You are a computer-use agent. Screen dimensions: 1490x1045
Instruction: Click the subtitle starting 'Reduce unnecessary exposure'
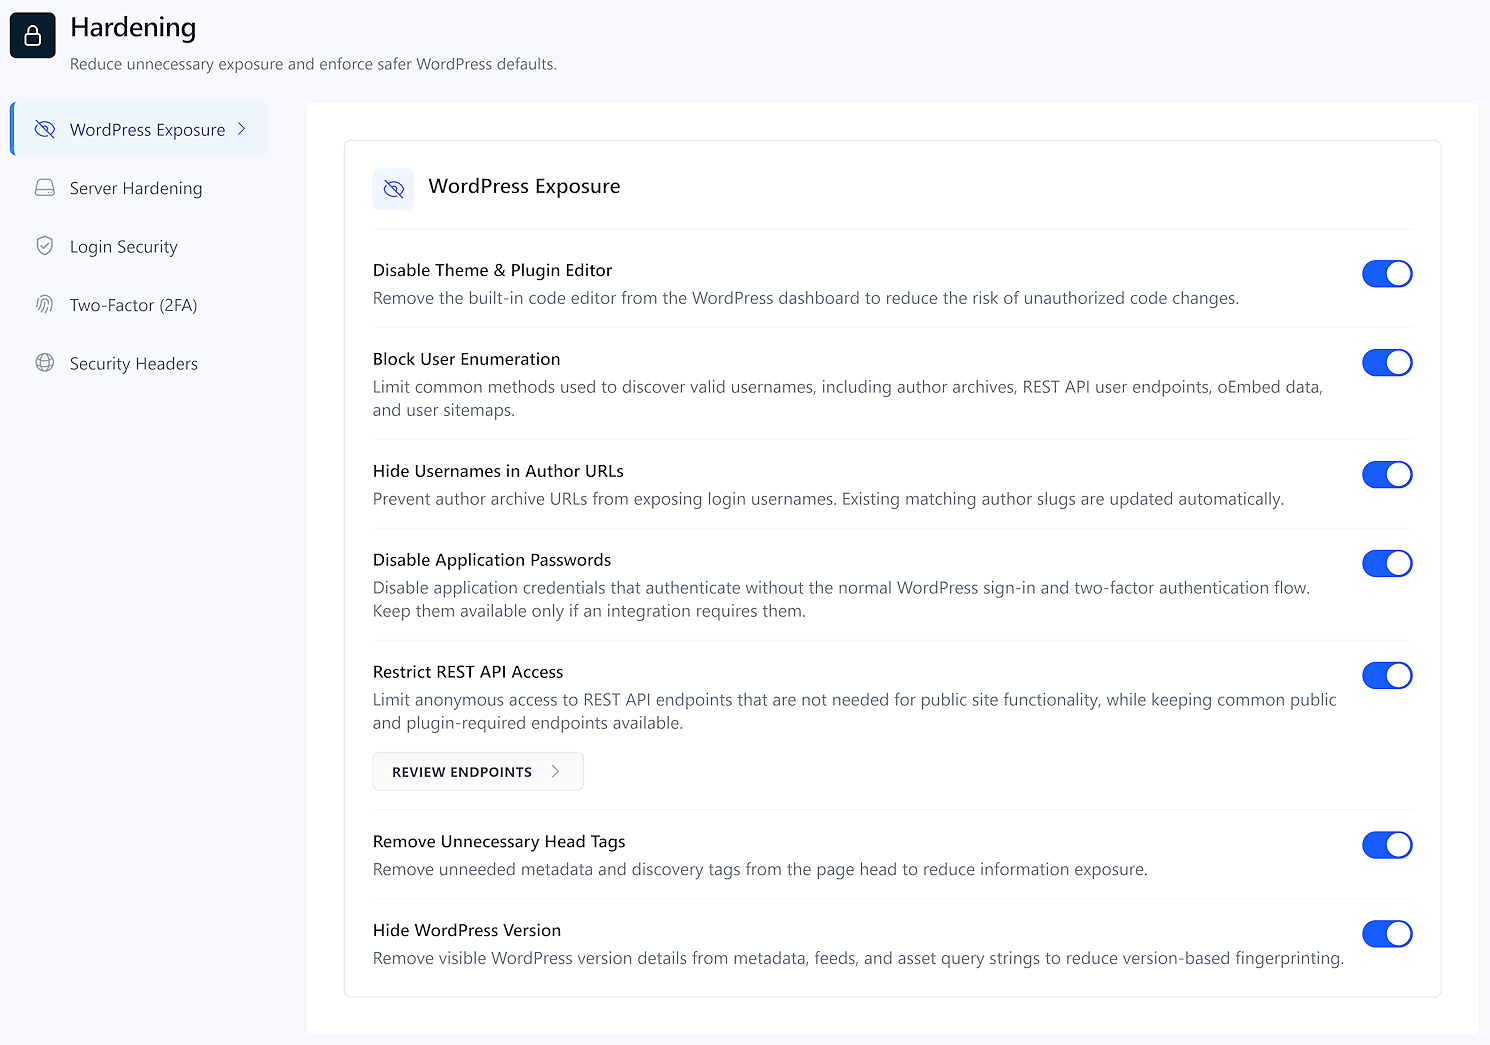(313, 64)
